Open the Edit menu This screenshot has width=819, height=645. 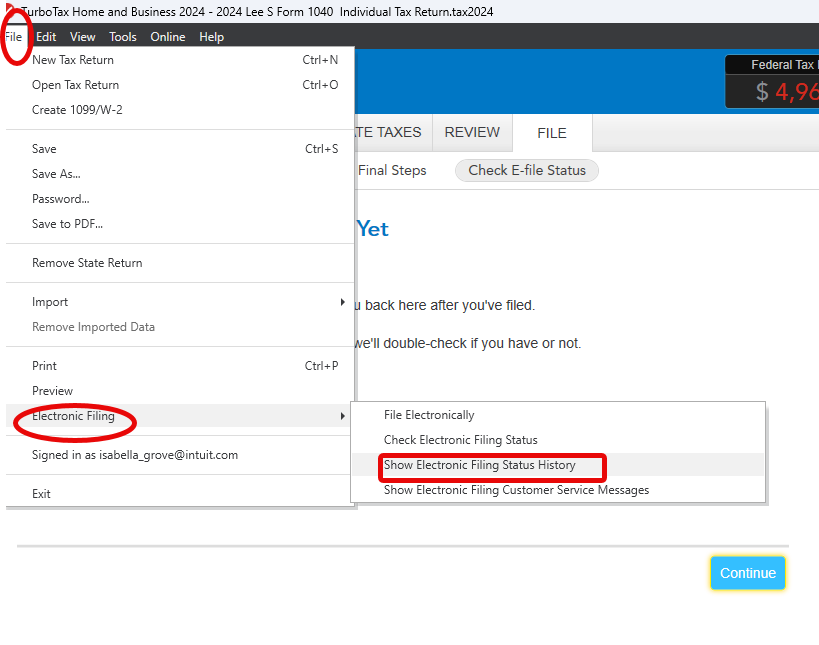click(46, 37)
